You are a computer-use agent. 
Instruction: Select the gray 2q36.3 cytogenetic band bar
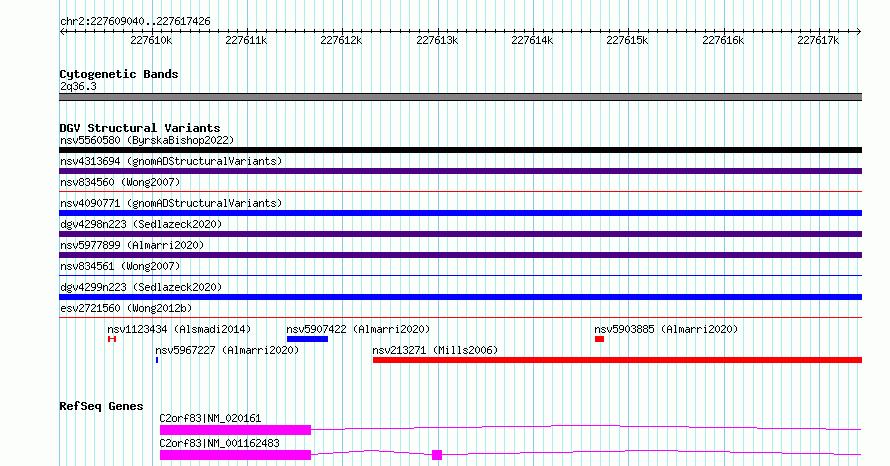point(460,97)
